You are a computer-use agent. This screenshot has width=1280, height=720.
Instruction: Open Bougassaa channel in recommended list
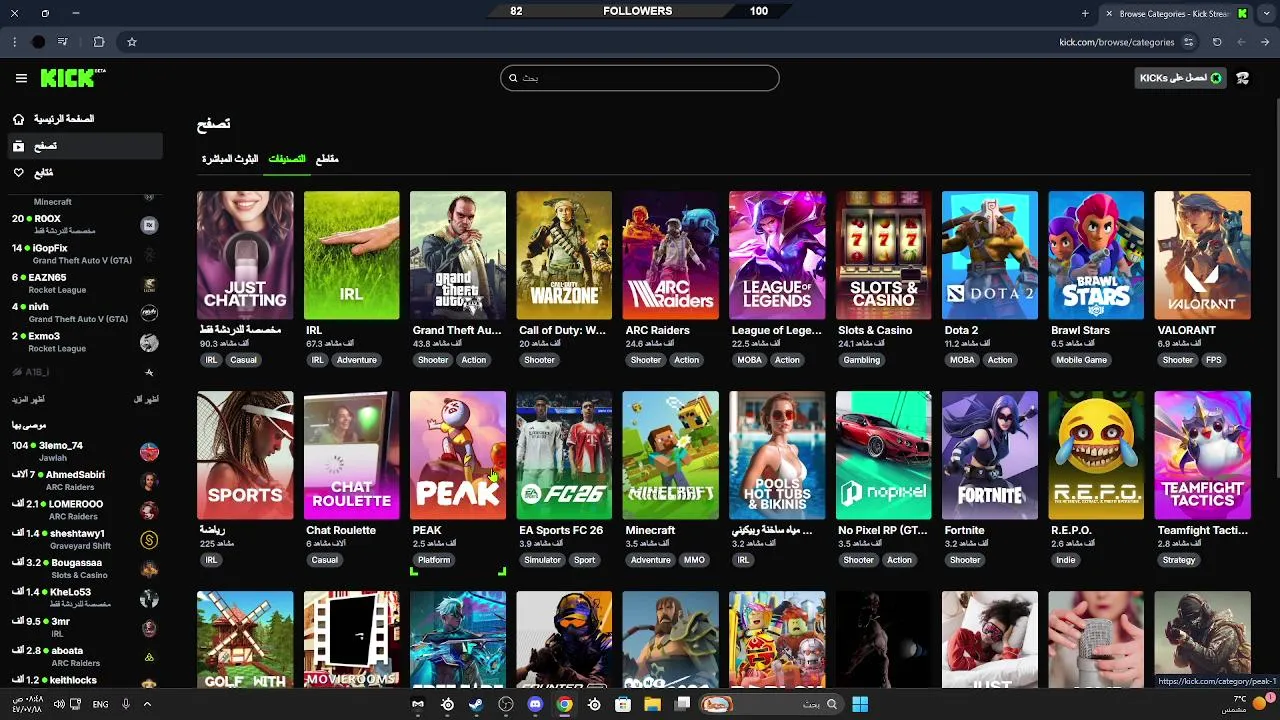point(84,568)
